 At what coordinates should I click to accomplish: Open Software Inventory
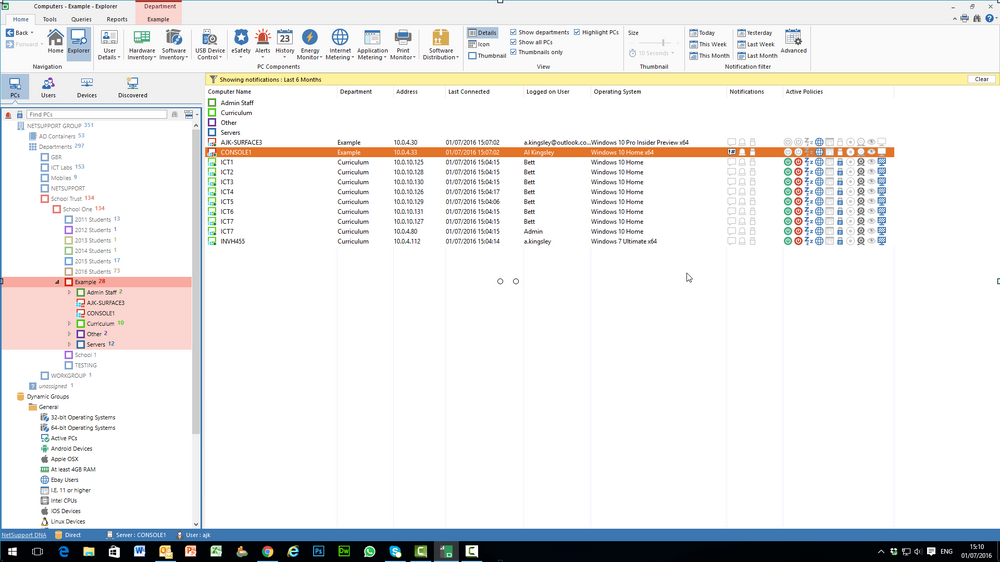point(173,45)
